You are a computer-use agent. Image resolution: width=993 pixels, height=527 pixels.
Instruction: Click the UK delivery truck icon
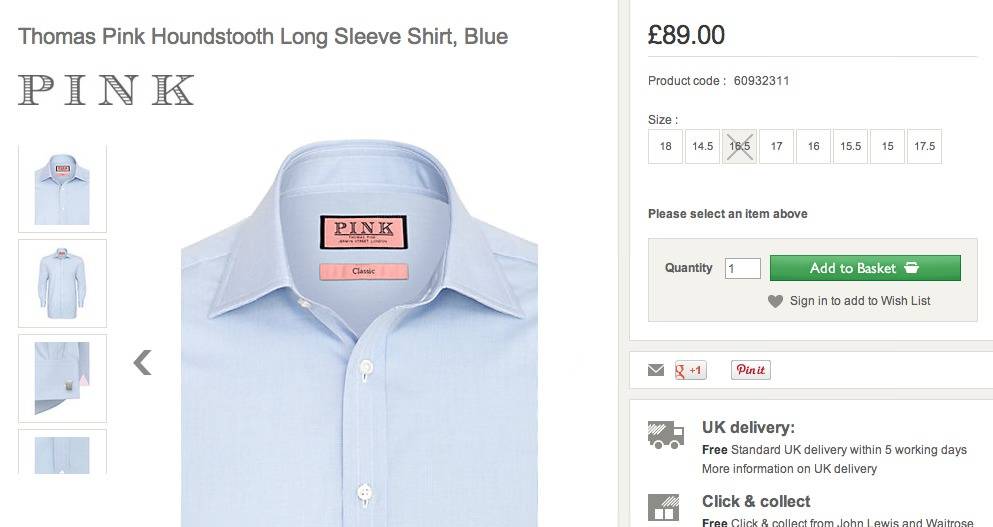(666, 435)
